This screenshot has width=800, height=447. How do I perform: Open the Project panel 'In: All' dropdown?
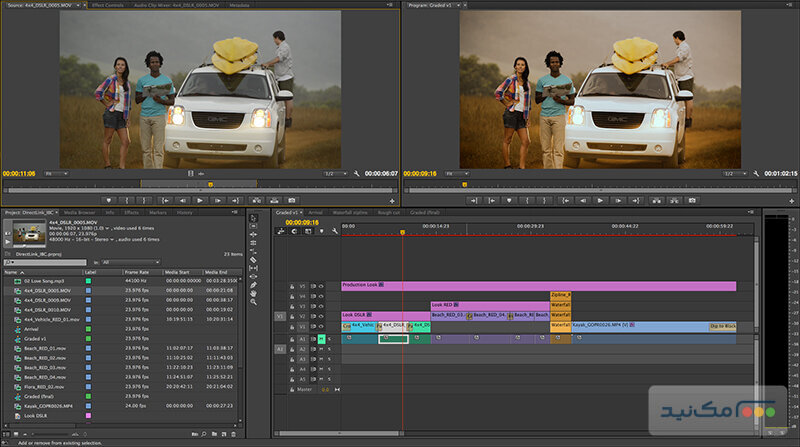click(131, 262)
